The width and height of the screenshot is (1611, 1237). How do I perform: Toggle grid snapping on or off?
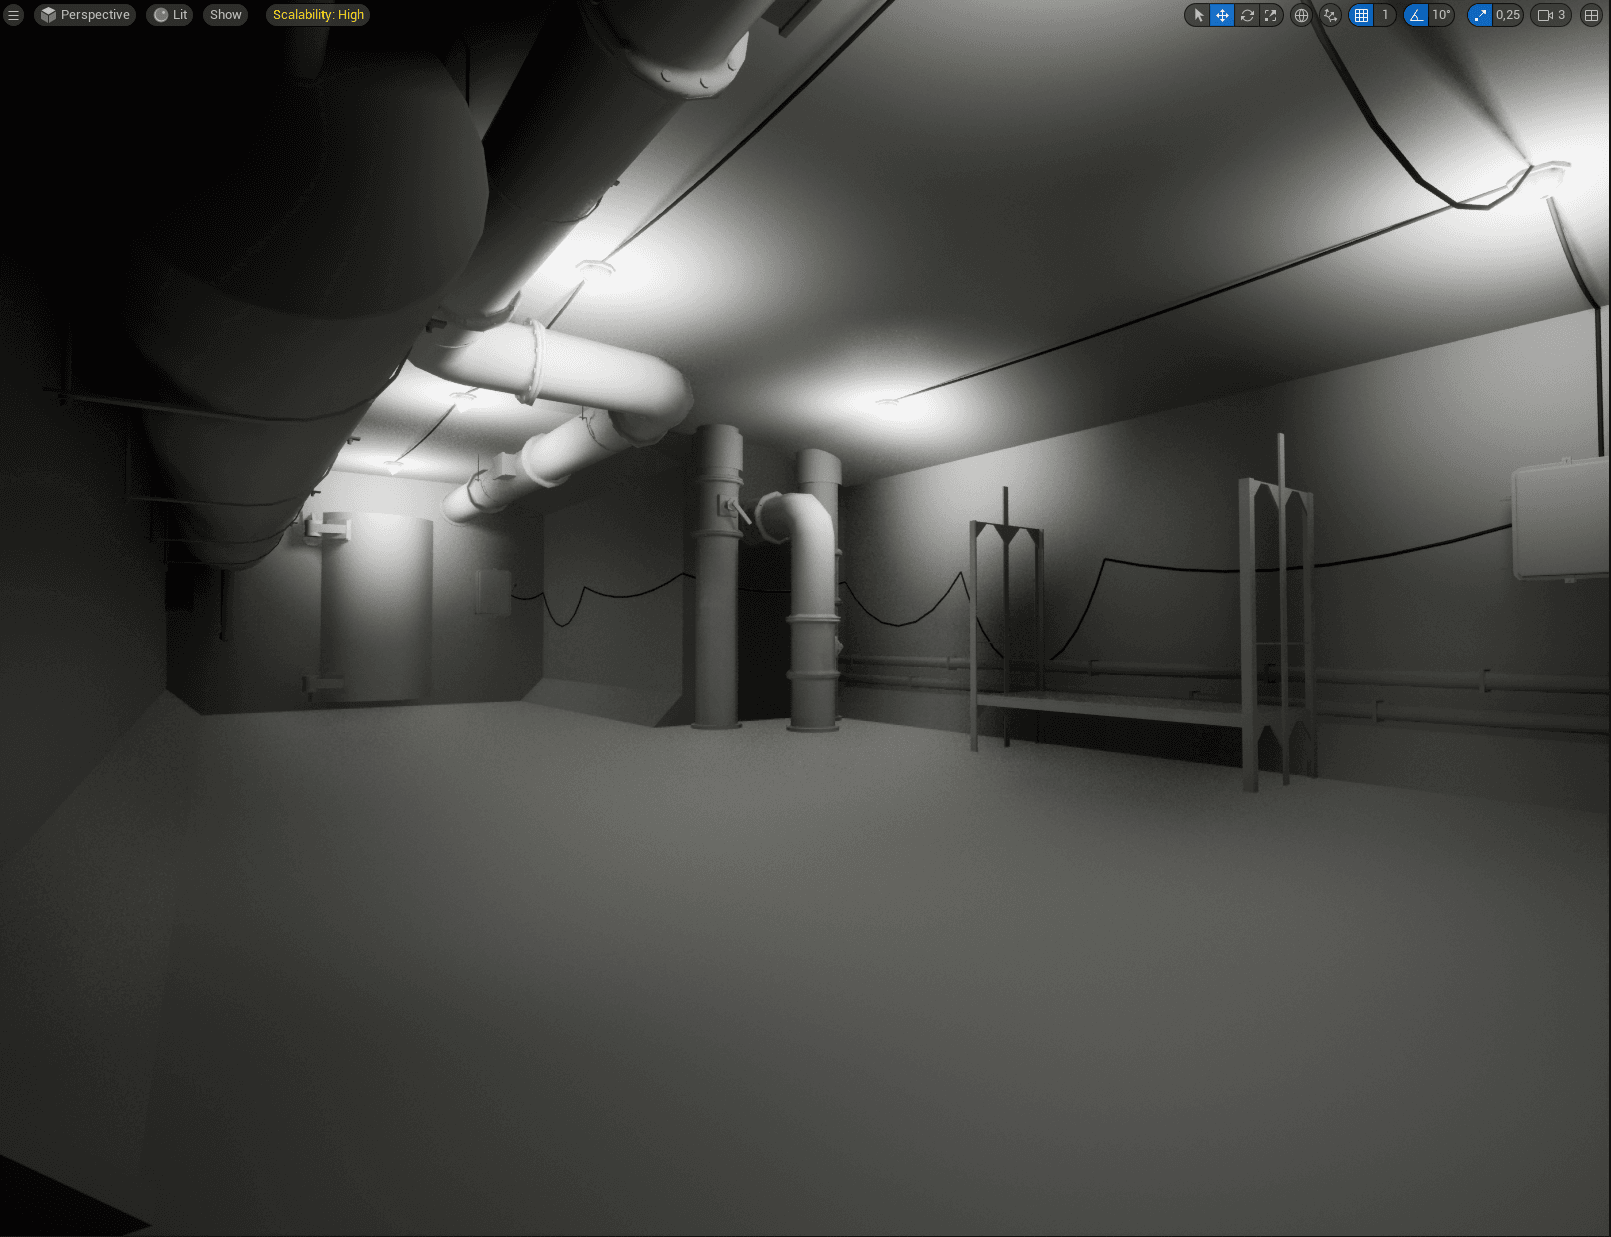coord(1361,15)
